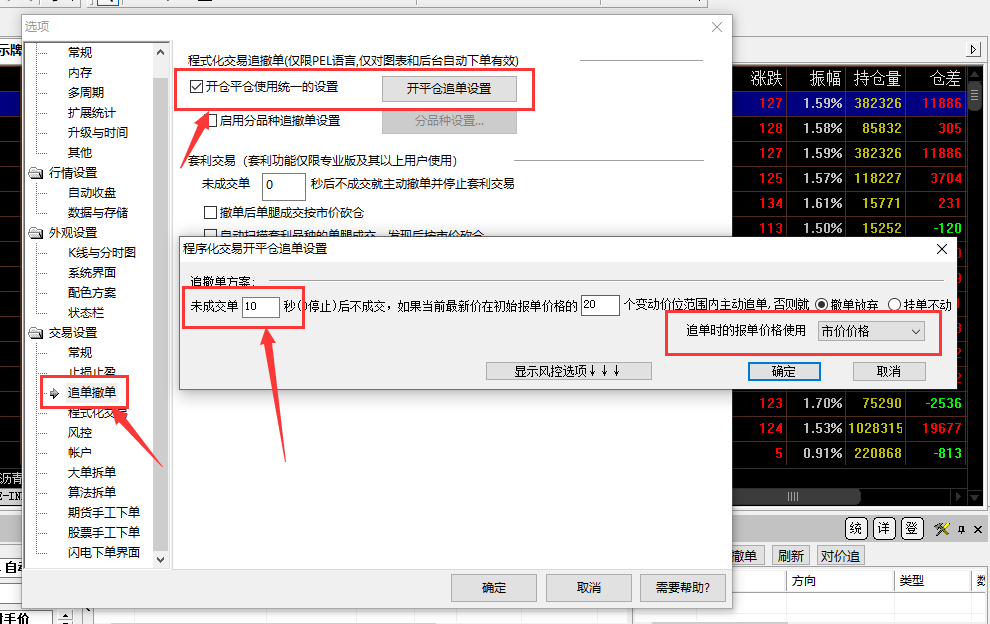The width and height of the screenshot is (990, 624).
Task: Select 自动收盘 under 行情设置
Action: click(92, 193)
